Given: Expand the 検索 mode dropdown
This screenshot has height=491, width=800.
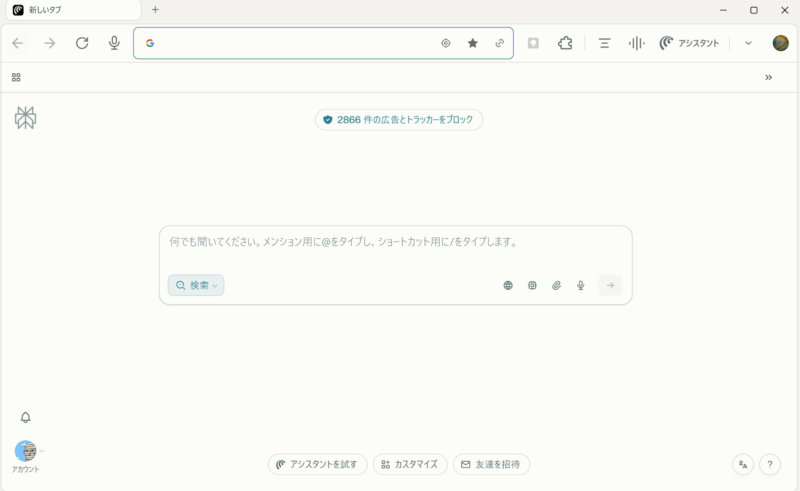Looking at the screenshot, I should click(x=196, y=285).
